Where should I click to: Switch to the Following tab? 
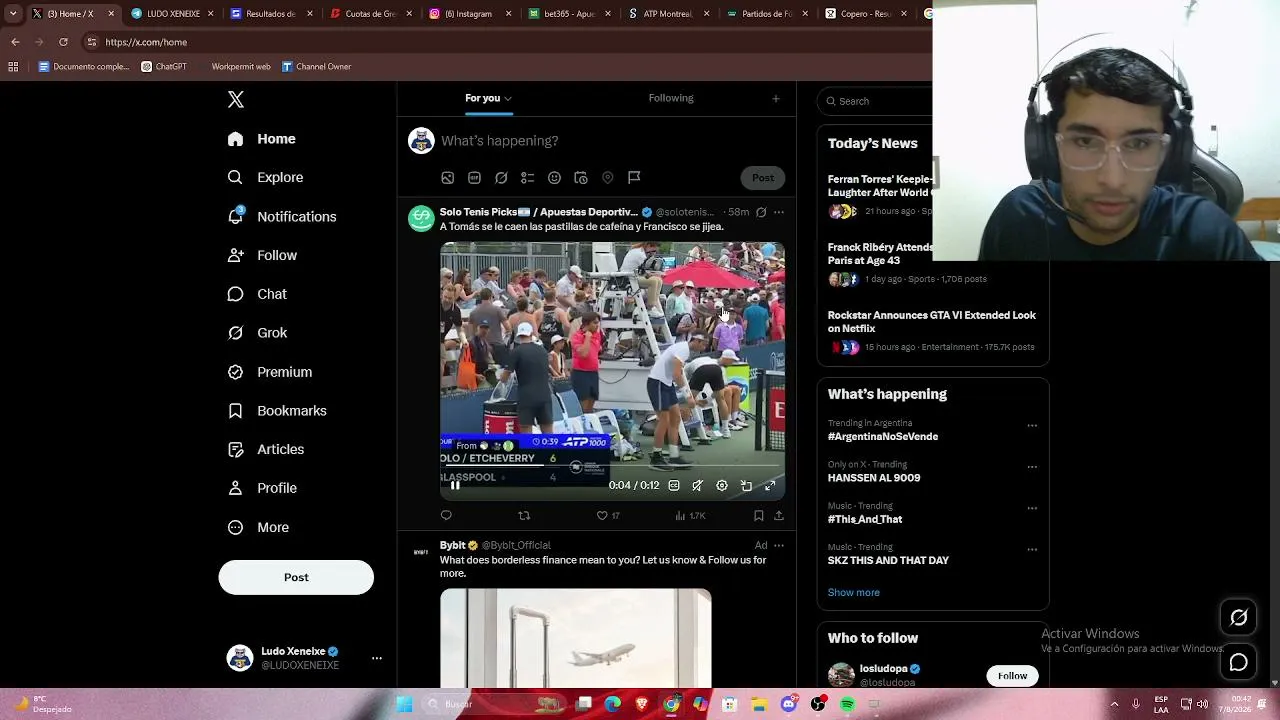(671, 98)
